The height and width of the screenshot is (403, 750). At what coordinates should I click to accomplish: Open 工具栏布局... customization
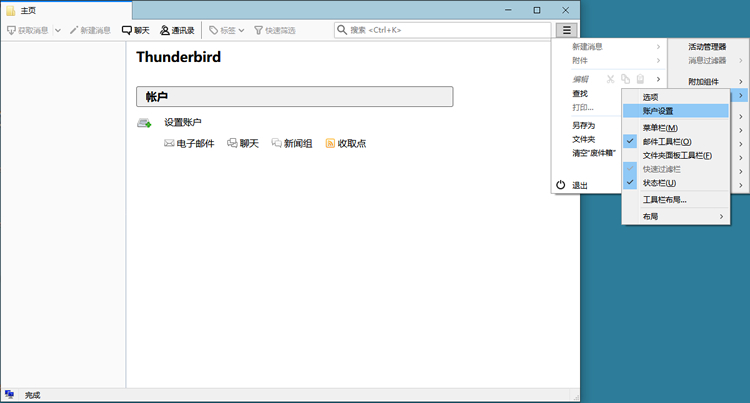point(676,200)
